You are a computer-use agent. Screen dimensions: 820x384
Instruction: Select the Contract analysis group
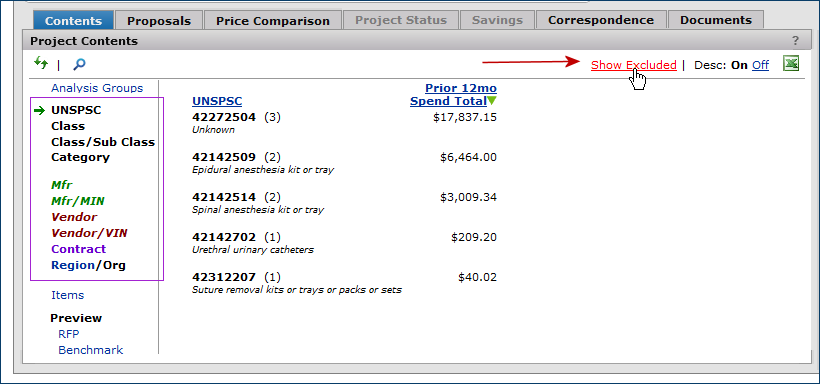point(78,249)
